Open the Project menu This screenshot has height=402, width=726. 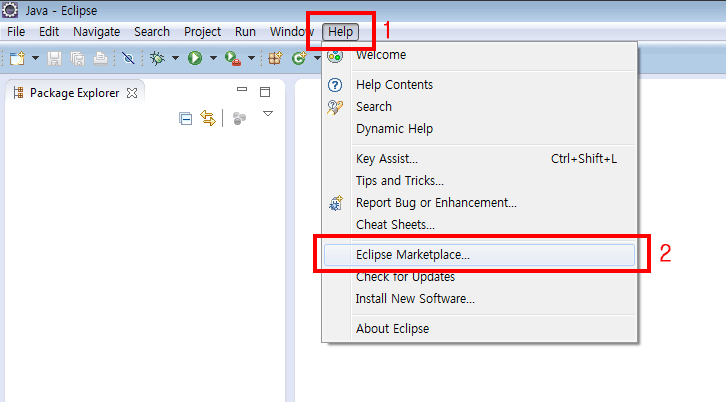(202, 31)
